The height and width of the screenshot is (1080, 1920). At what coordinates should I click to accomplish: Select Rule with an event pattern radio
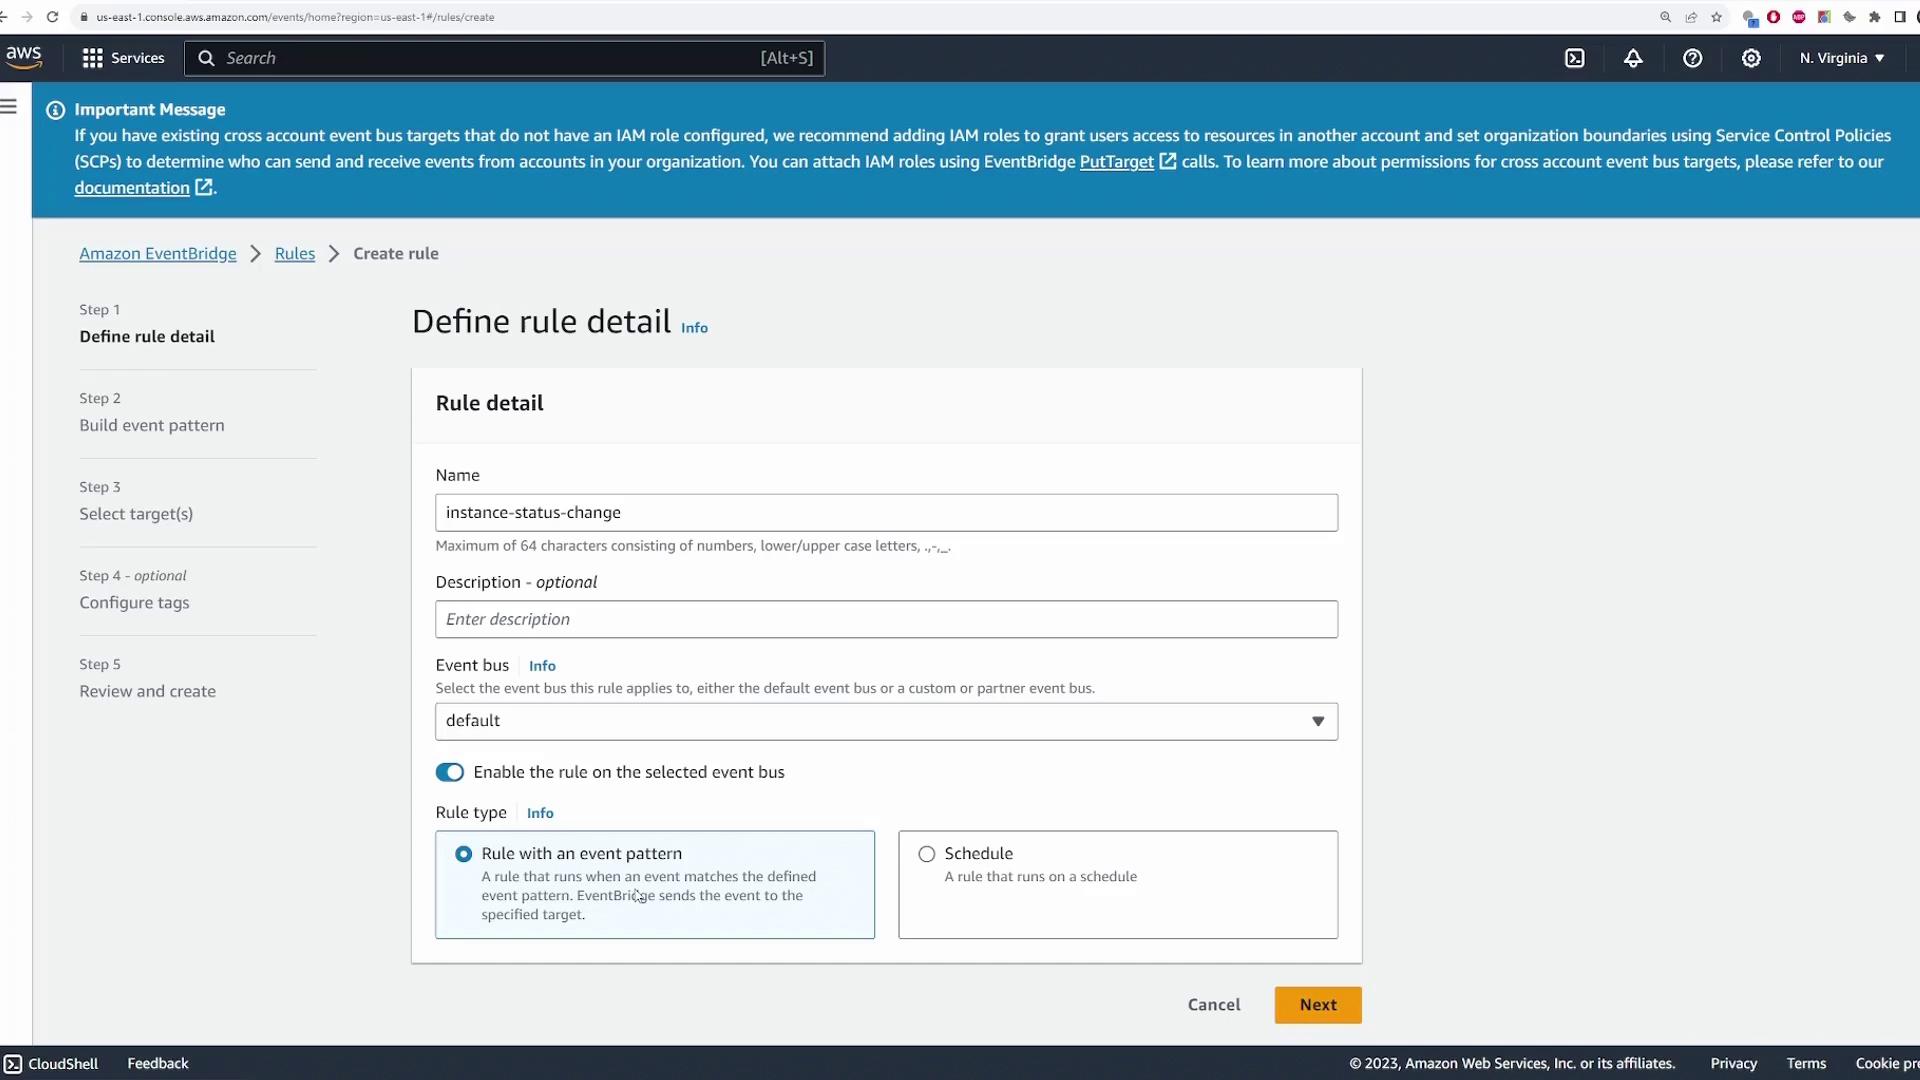[x=464, y=854]
